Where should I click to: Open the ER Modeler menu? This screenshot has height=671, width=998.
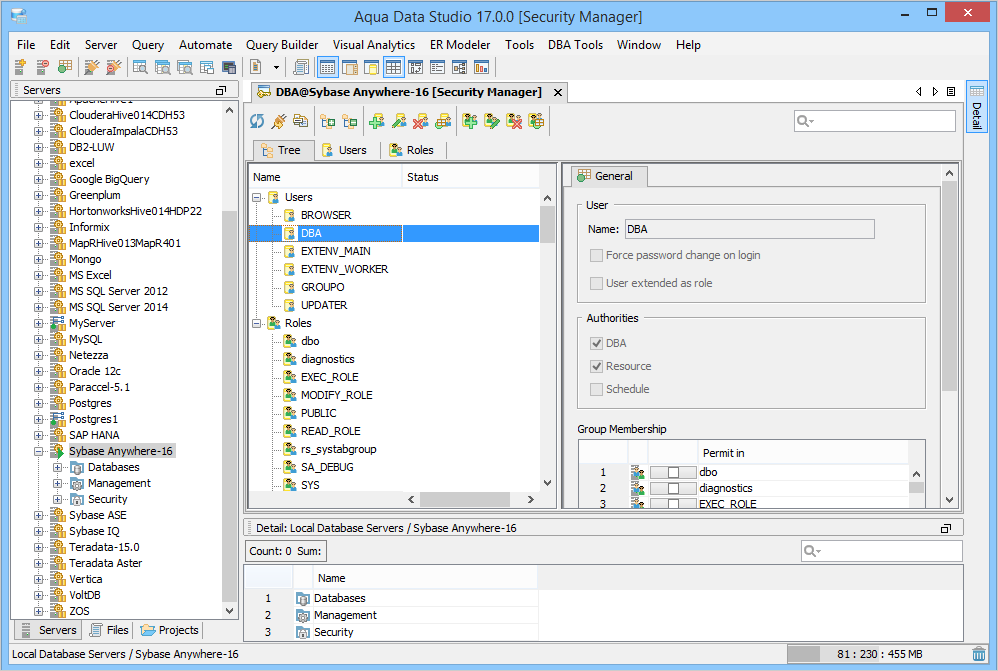click(x=460, y=45)
